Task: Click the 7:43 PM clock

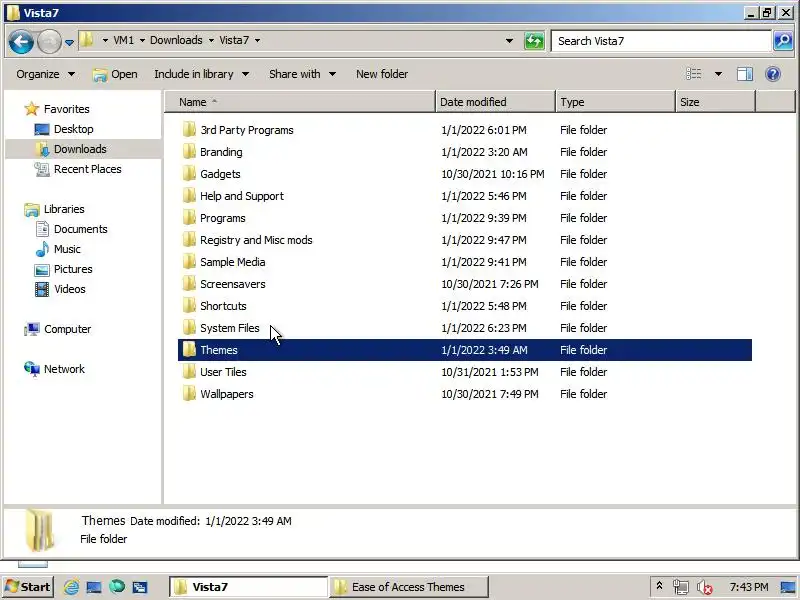Action: [x=748, y=587]
